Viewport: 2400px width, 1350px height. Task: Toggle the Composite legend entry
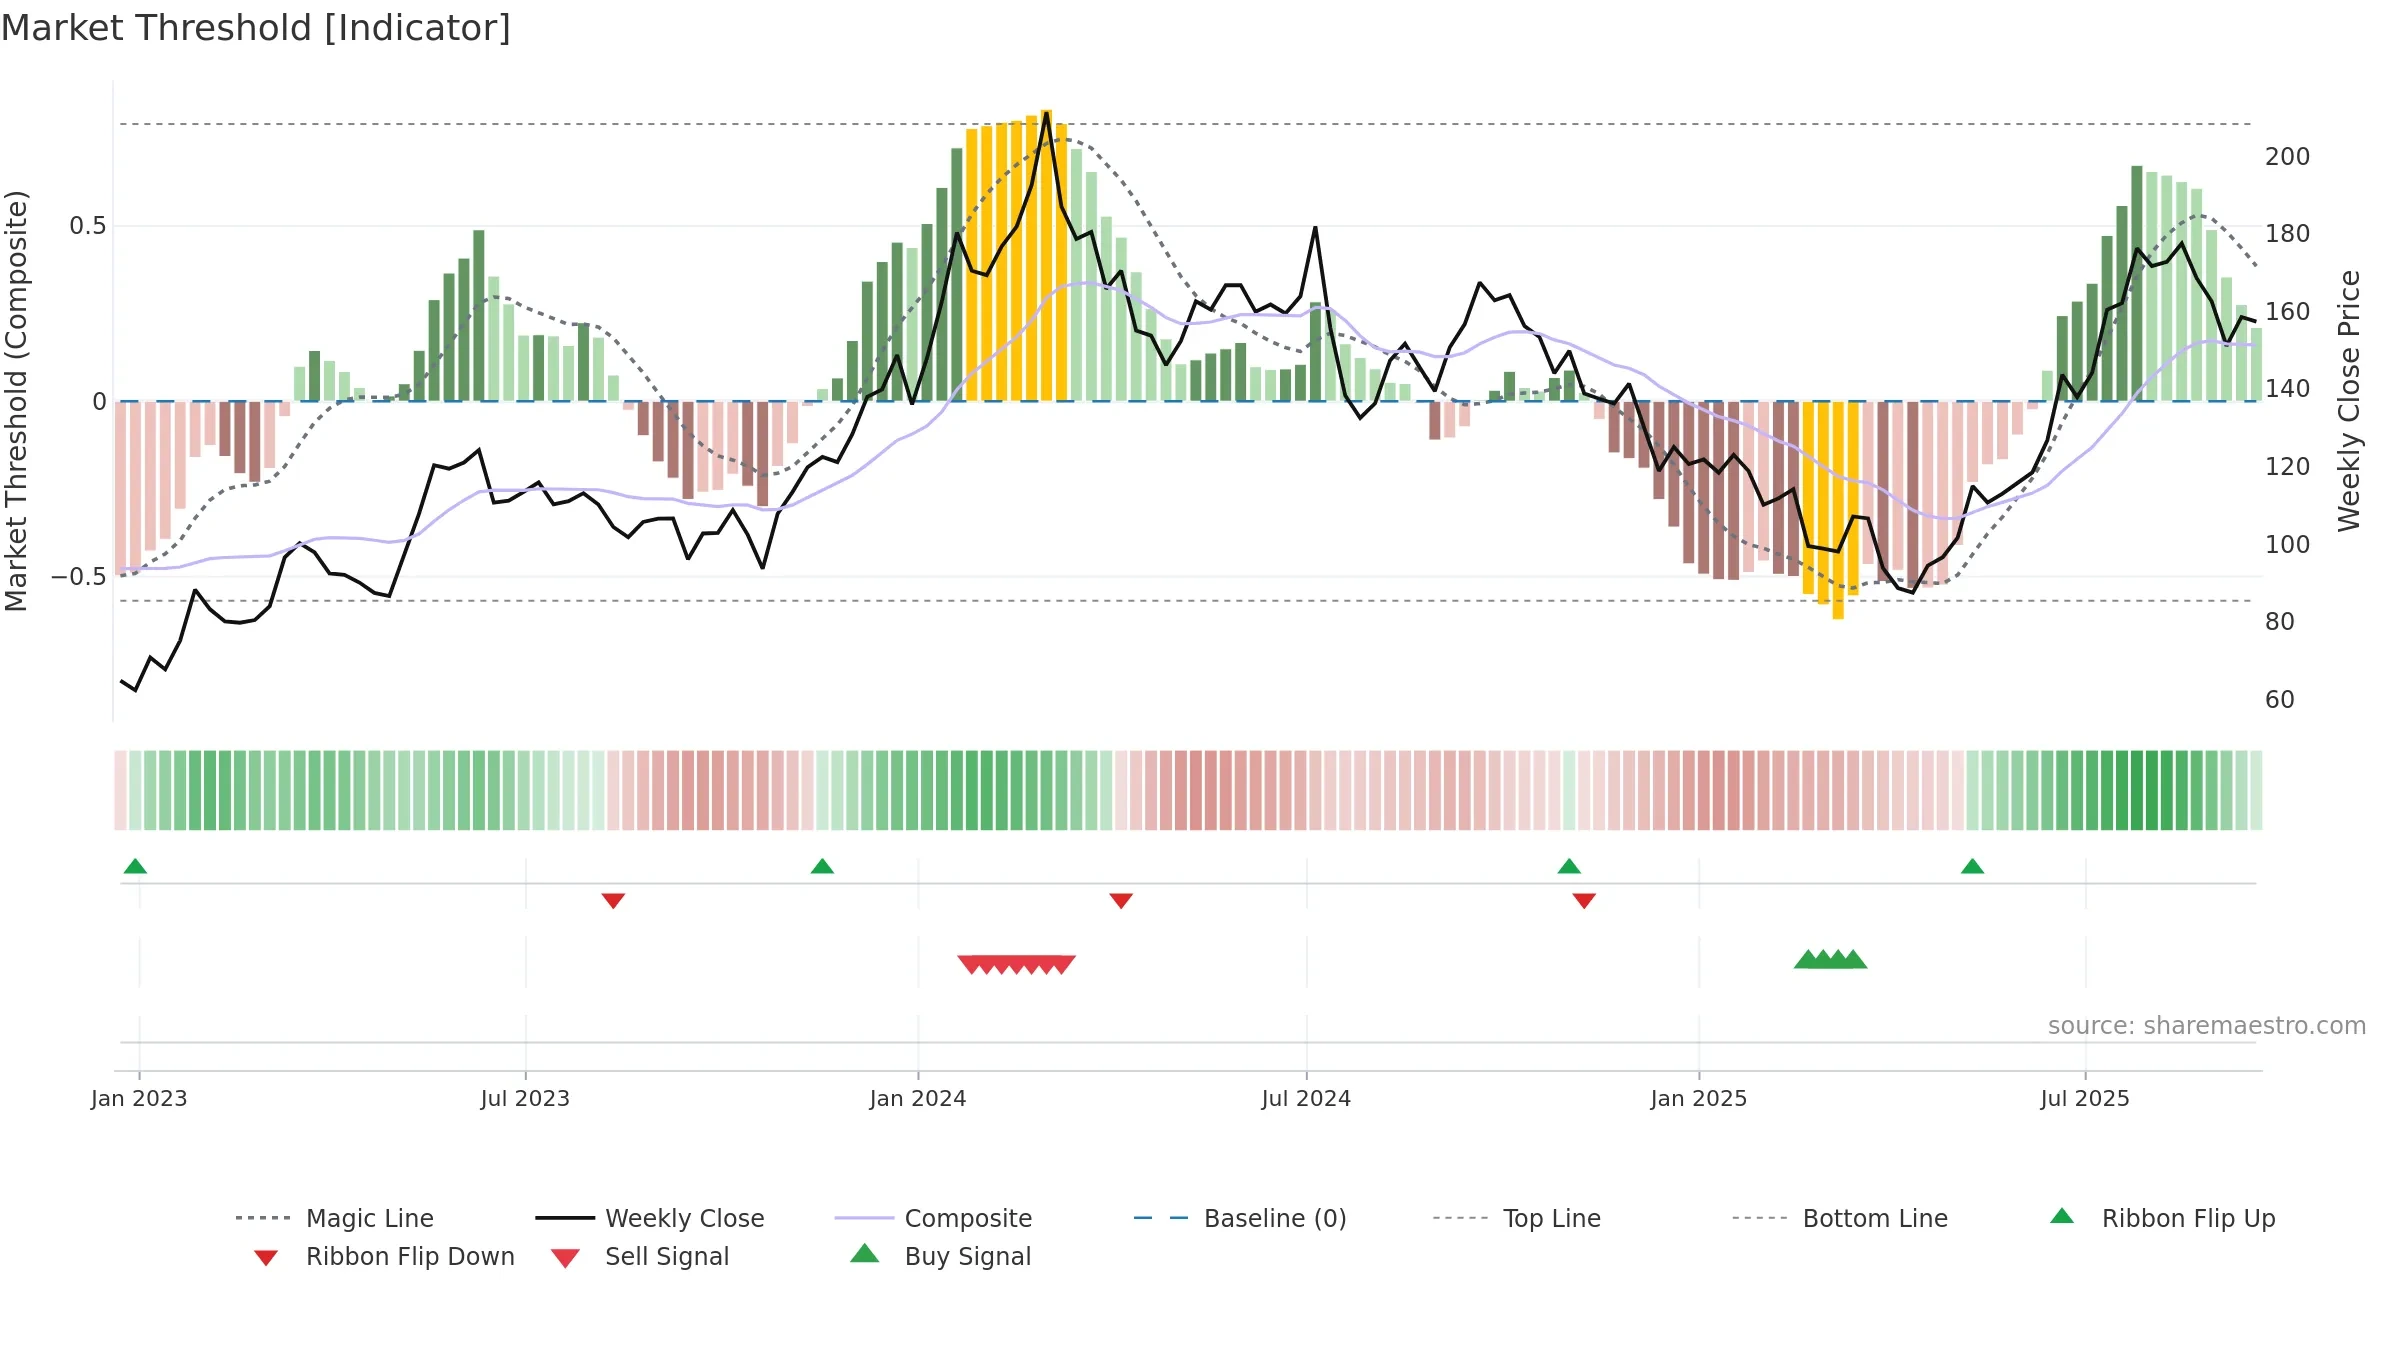pos(933,1218)
